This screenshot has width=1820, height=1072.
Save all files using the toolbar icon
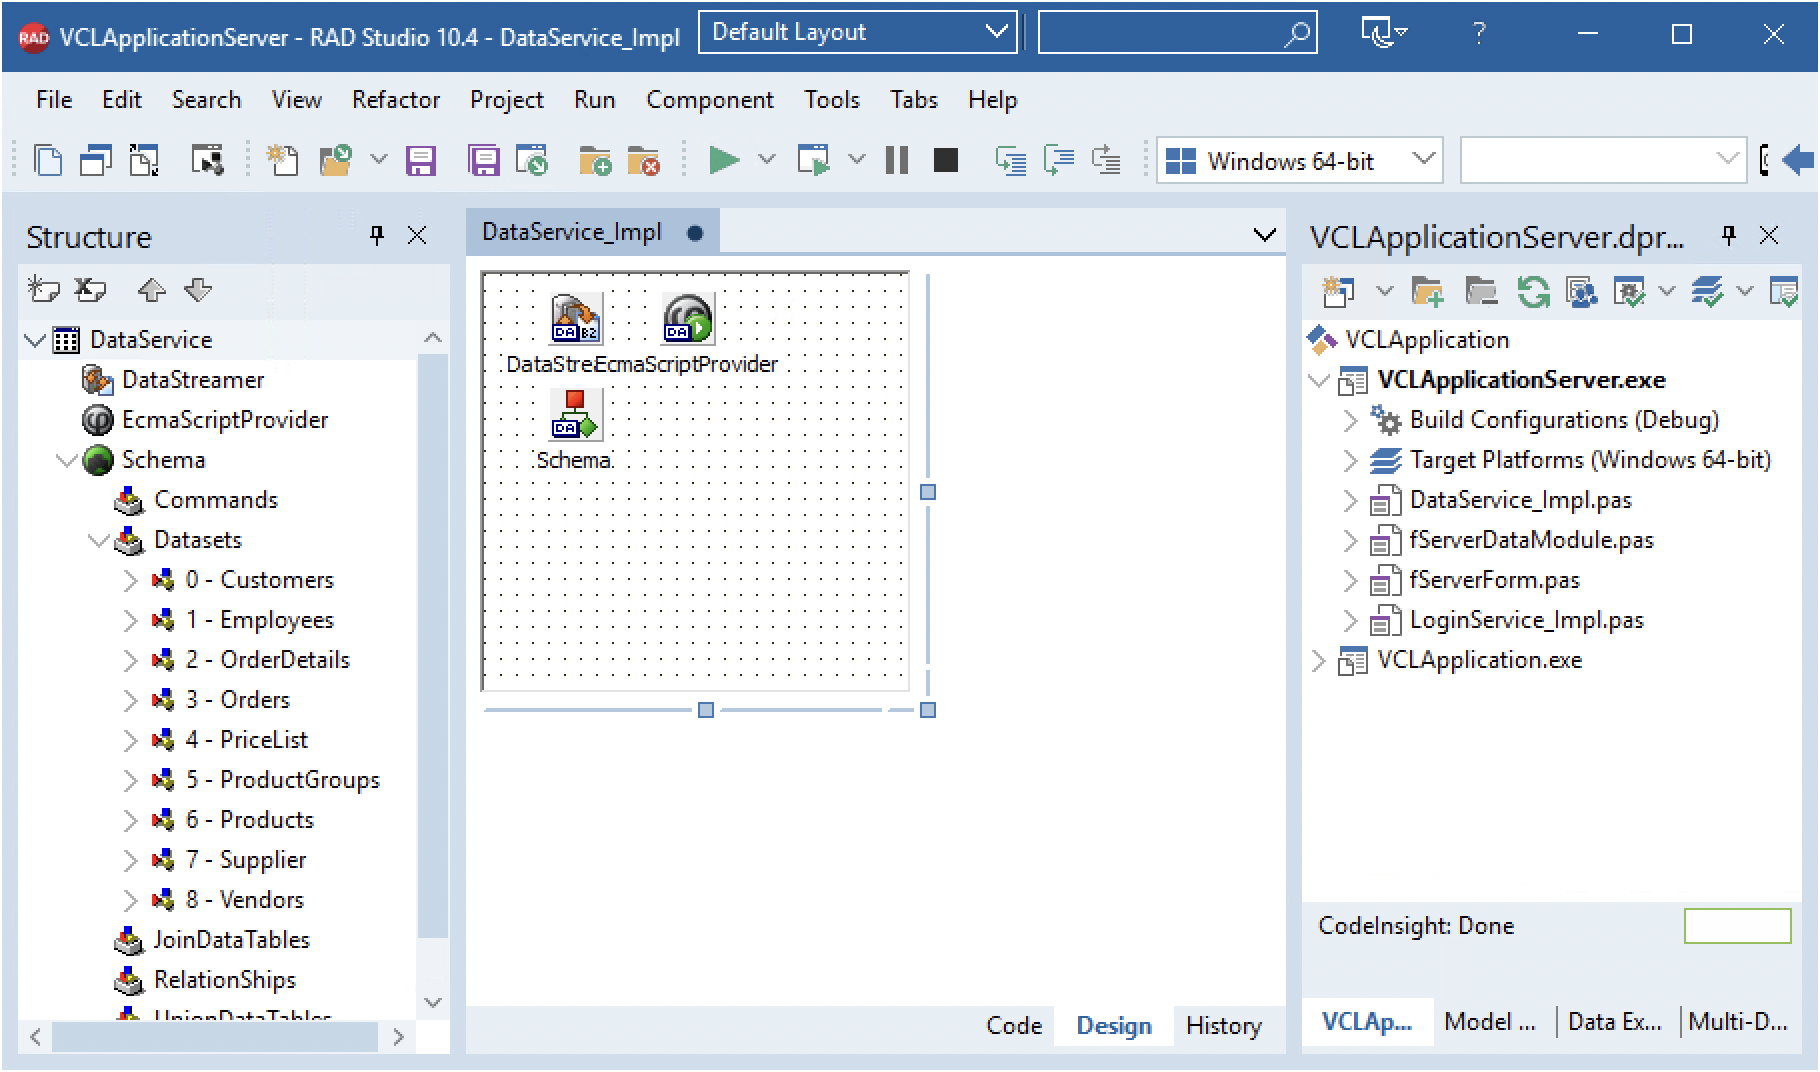[x=484, y=160]
